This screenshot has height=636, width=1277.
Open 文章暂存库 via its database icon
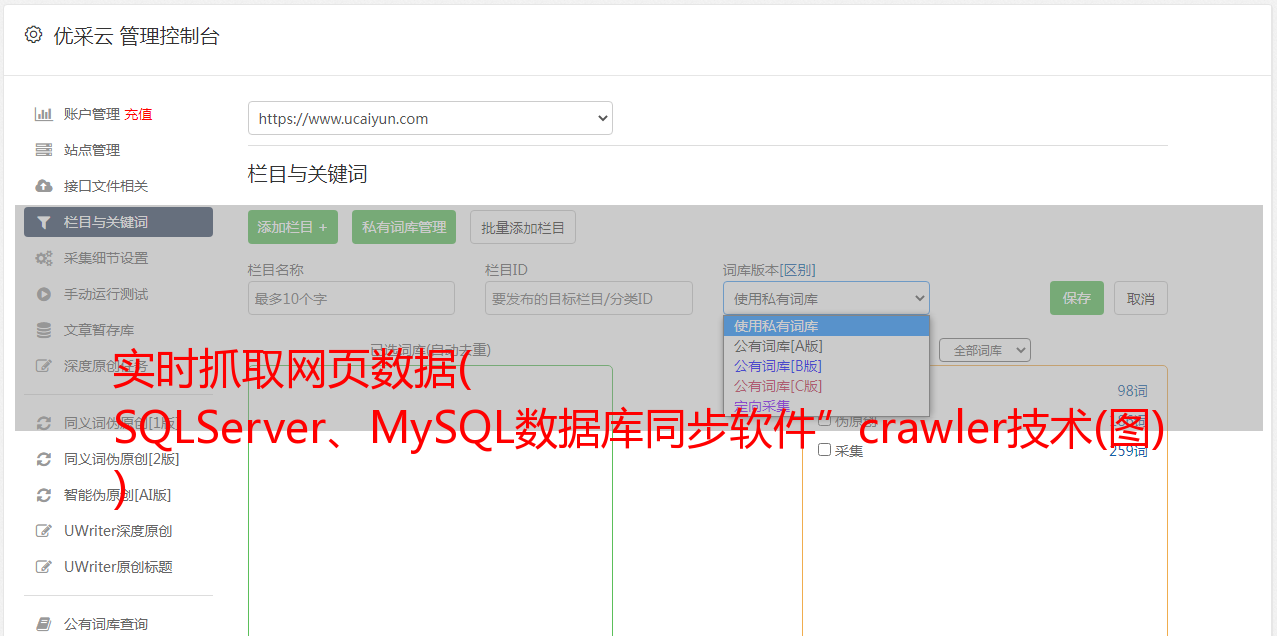[43, 330]
